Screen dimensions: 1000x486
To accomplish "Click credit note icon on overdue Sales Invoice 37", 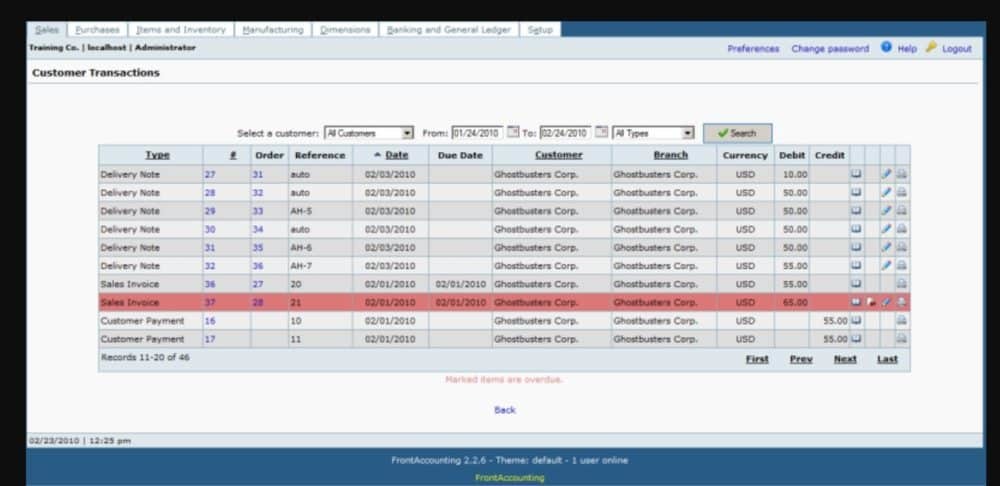I will pyautogui.click(x=871, y=302).
